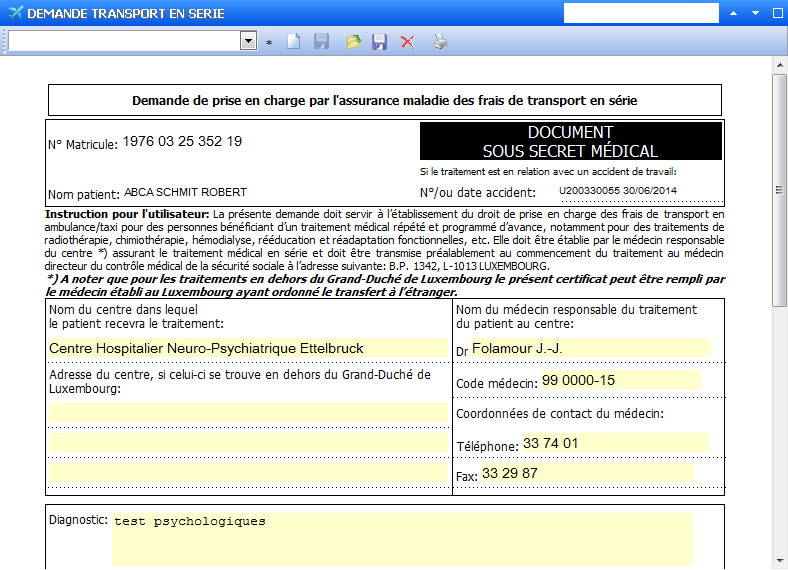The height and width of the screenshot is (570, 788).
Task: Click the Fax number field
Action: click(x=586, y=473)
